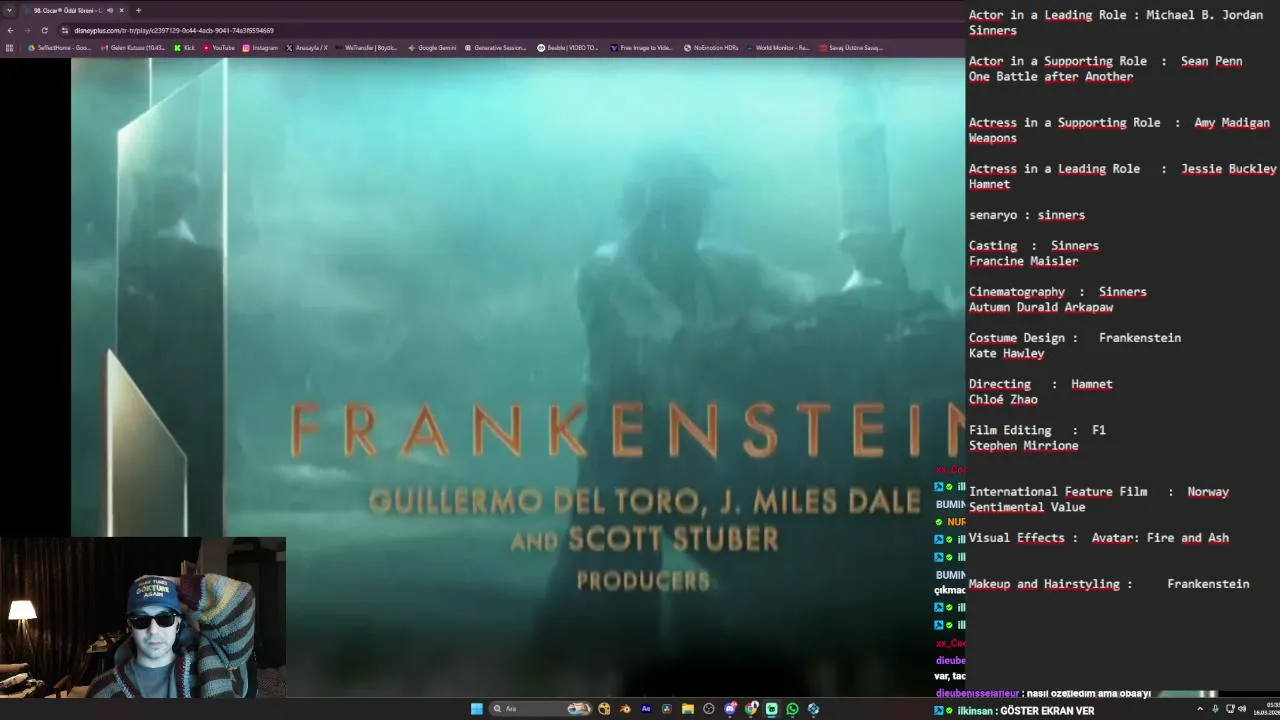
Task: Open the OBS taskbar icon
Action: tap(709, 709)
